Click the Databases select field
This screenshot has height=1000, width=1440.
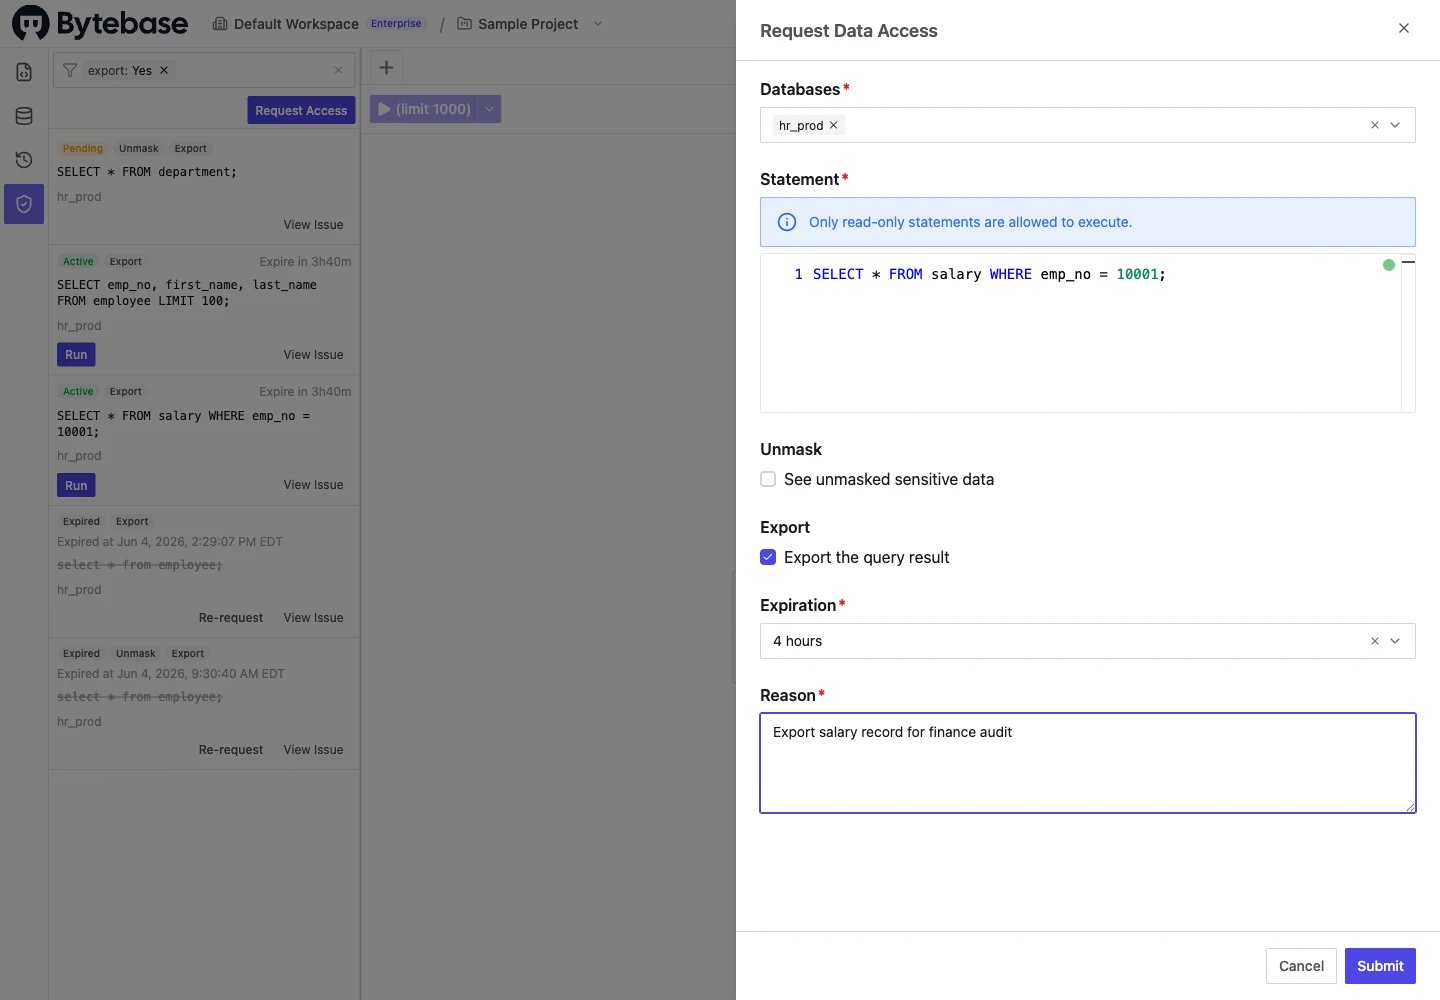tap(1088, 125)
